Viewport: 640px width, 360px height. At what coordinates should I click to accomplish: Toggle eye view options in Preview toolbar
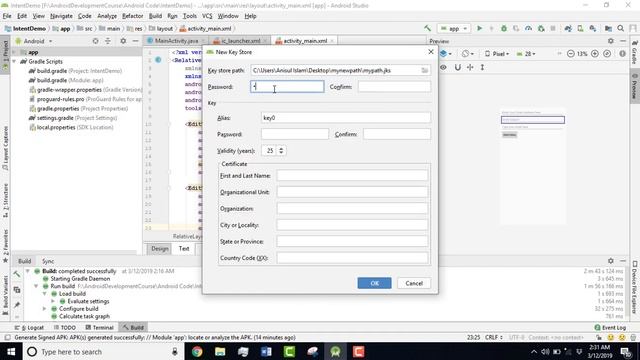(x=443, y=67)
